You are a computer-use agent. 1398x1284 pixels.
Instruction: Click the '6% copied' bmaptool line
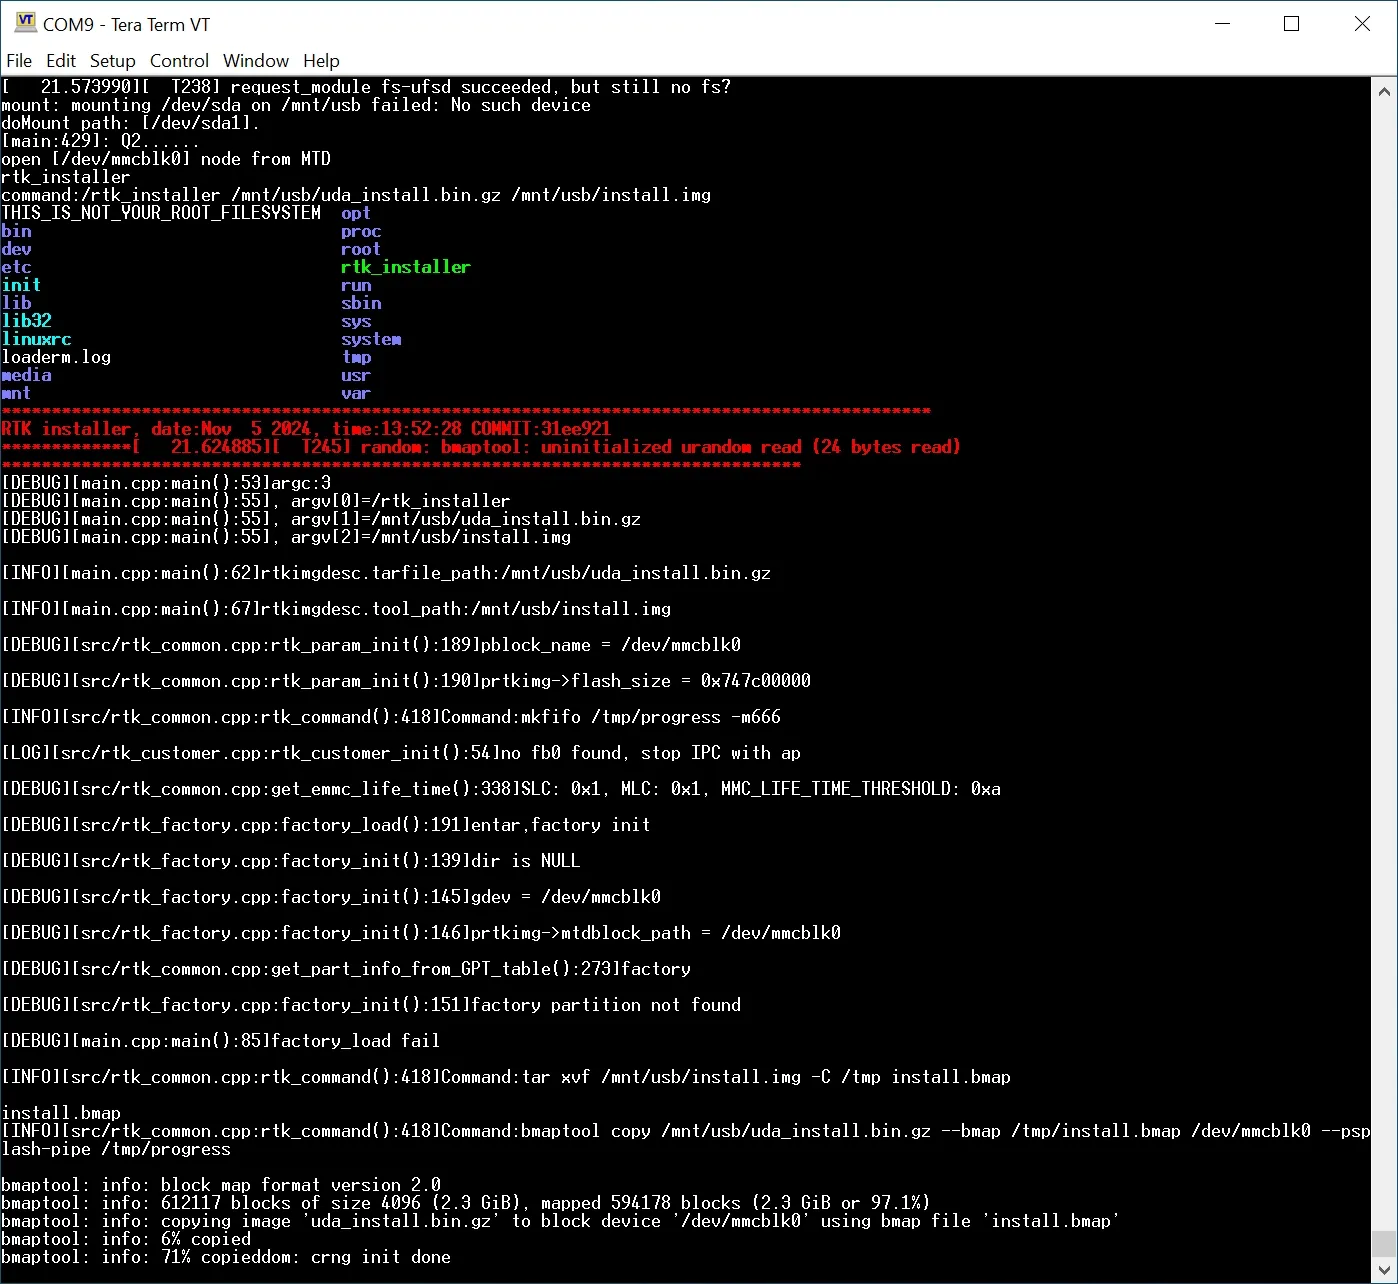point(126,1239)
